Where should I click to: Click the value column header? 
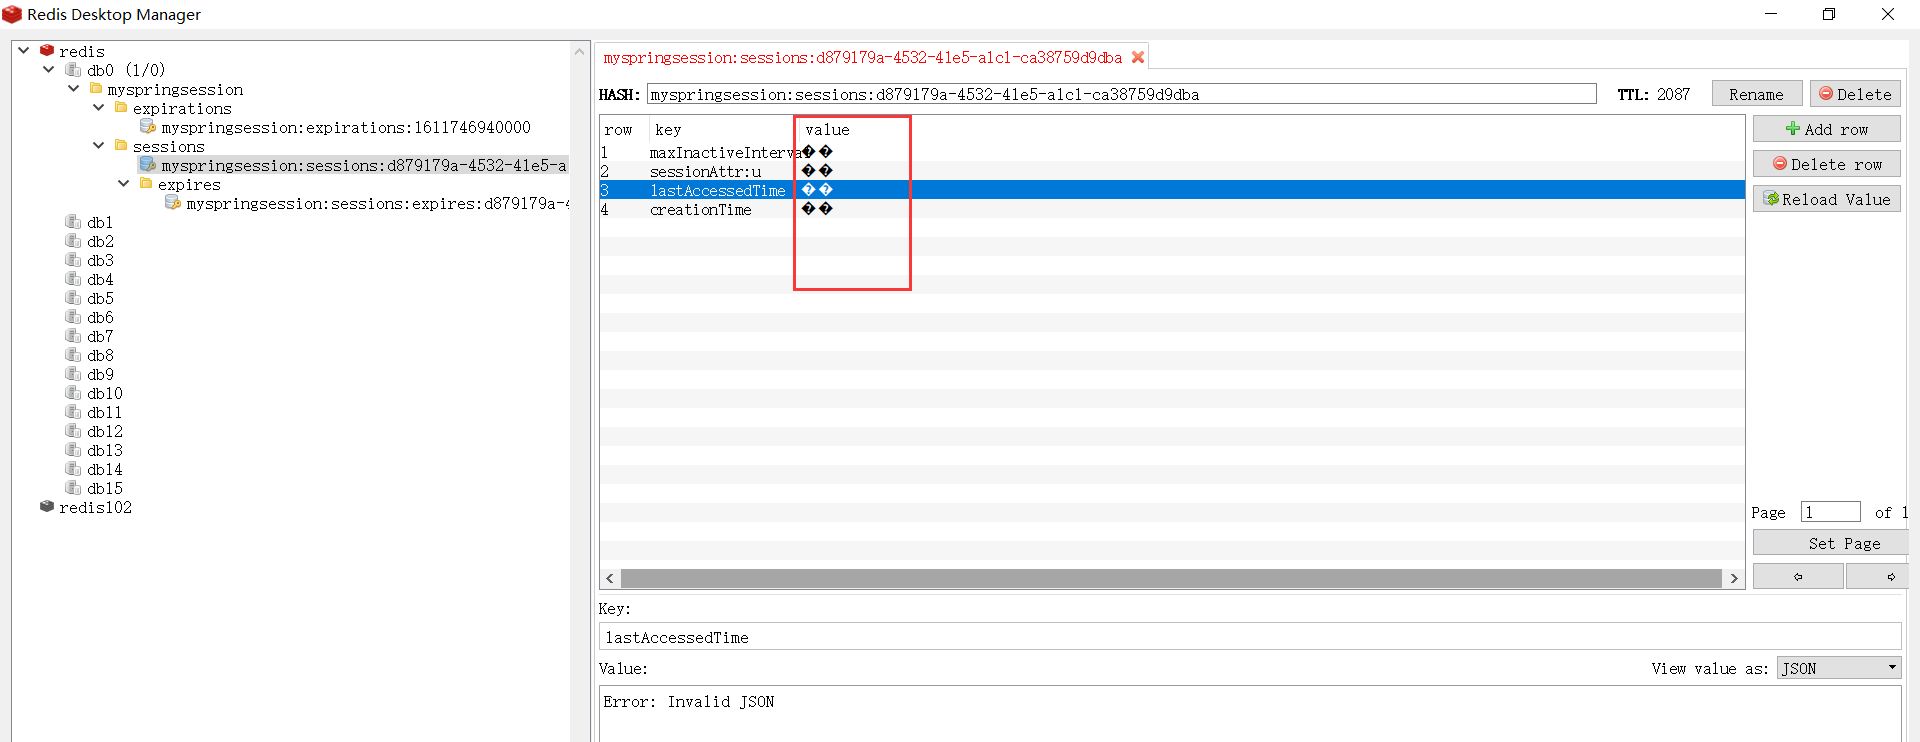coord(827,130)
